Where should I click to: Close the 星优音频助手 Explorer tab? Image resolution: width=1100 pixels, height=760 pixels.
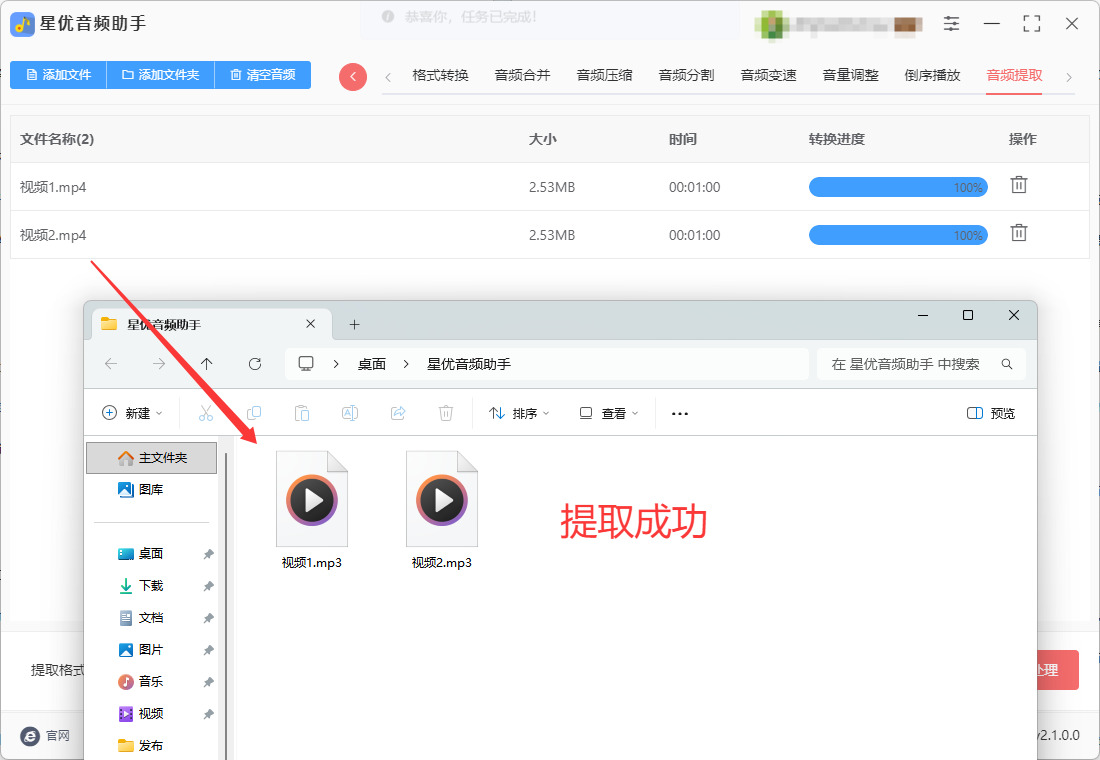tap(311, 324)
